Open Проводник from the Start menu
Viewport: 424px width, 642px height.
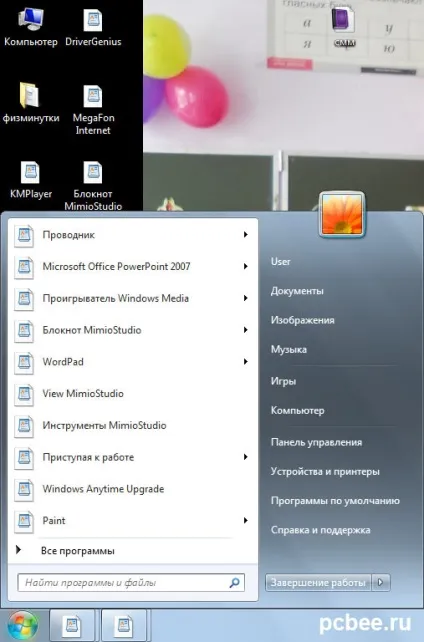[x=132, y=235]
